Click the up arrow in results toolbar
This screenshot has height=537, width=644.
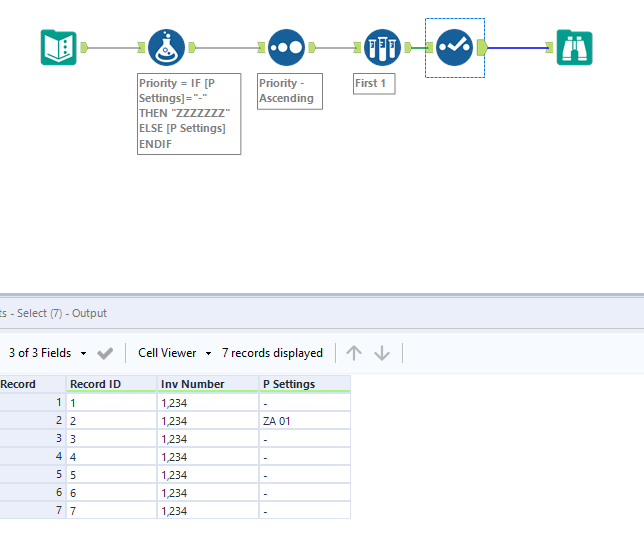[x=354, y=353]
